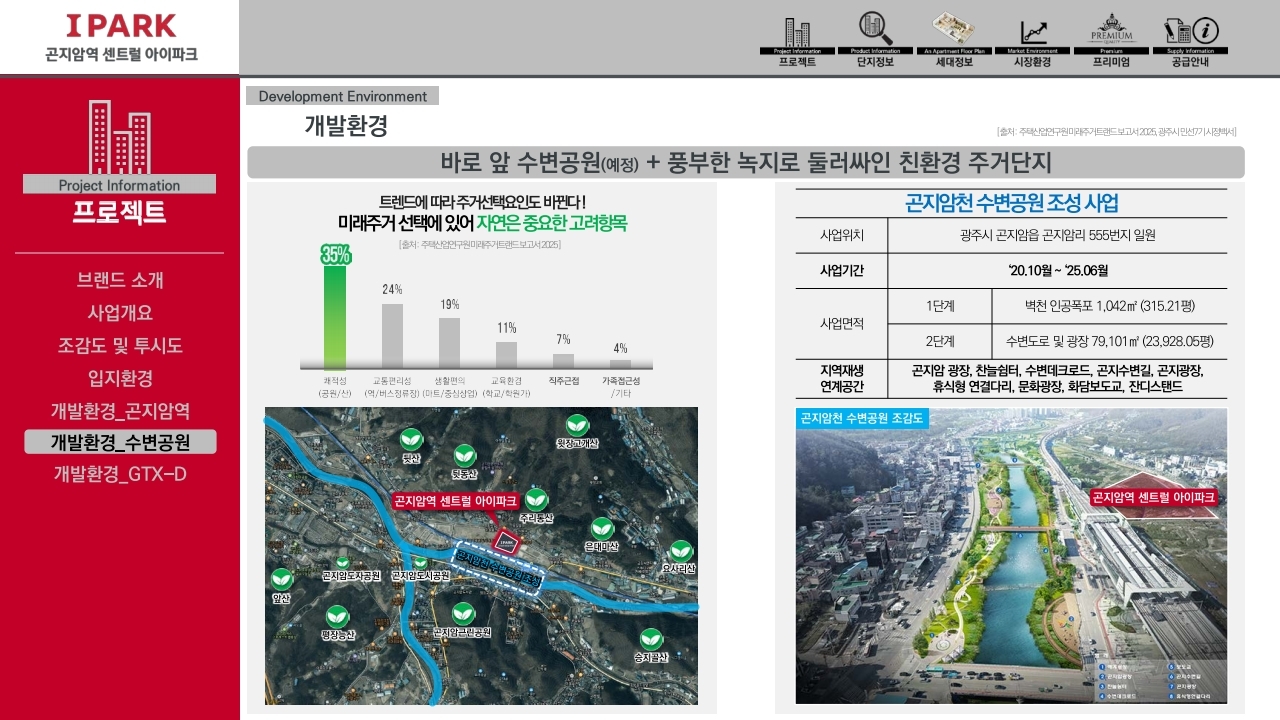The height and width of the screenshot is (720, 1280).
Task: Open the 시장환경 chart icon
Action: tap(1033, 32)
